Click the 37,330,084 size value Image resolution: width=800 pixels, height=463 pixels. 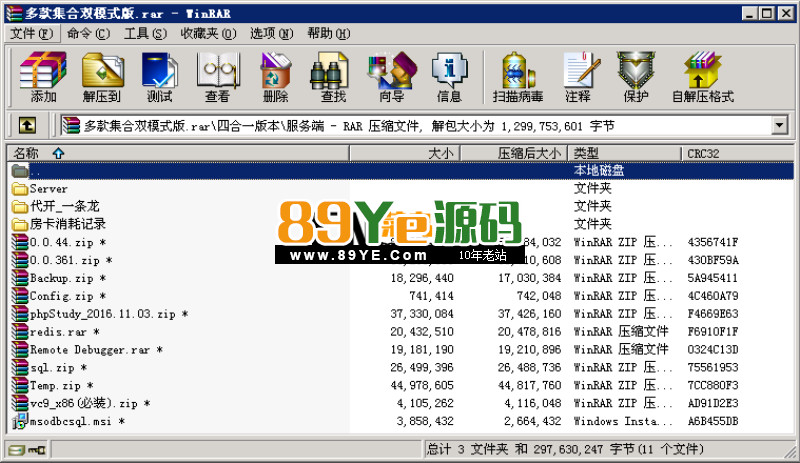tap(422, 314)
